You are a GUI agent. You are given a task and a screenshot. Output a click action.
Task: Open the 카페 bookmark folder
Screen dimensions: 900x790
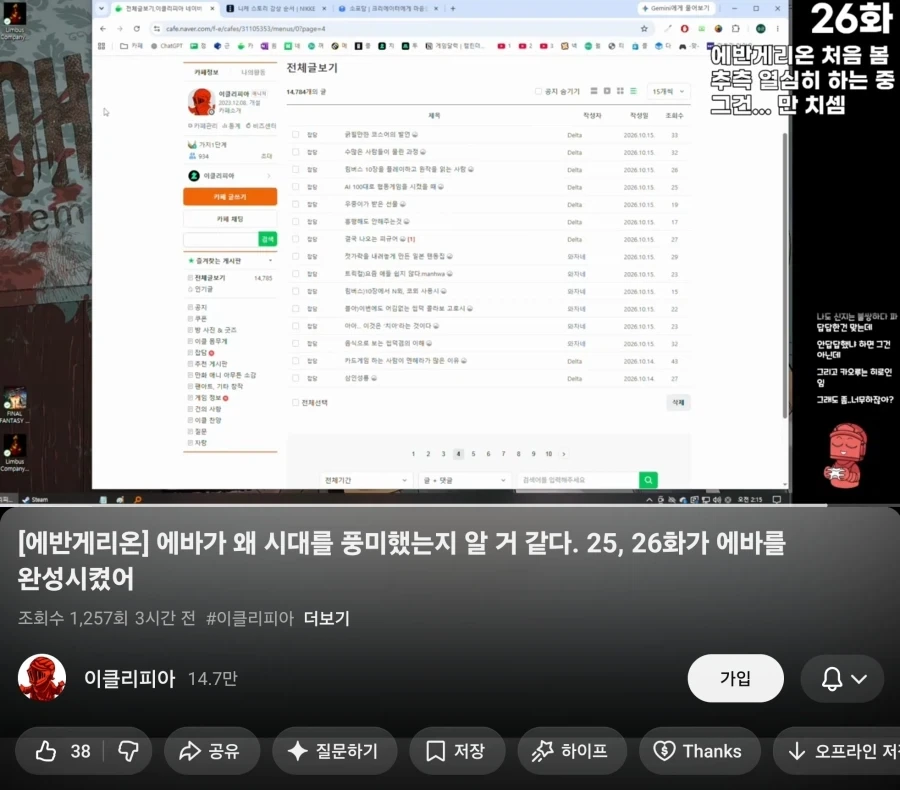[x=131, y=46]
